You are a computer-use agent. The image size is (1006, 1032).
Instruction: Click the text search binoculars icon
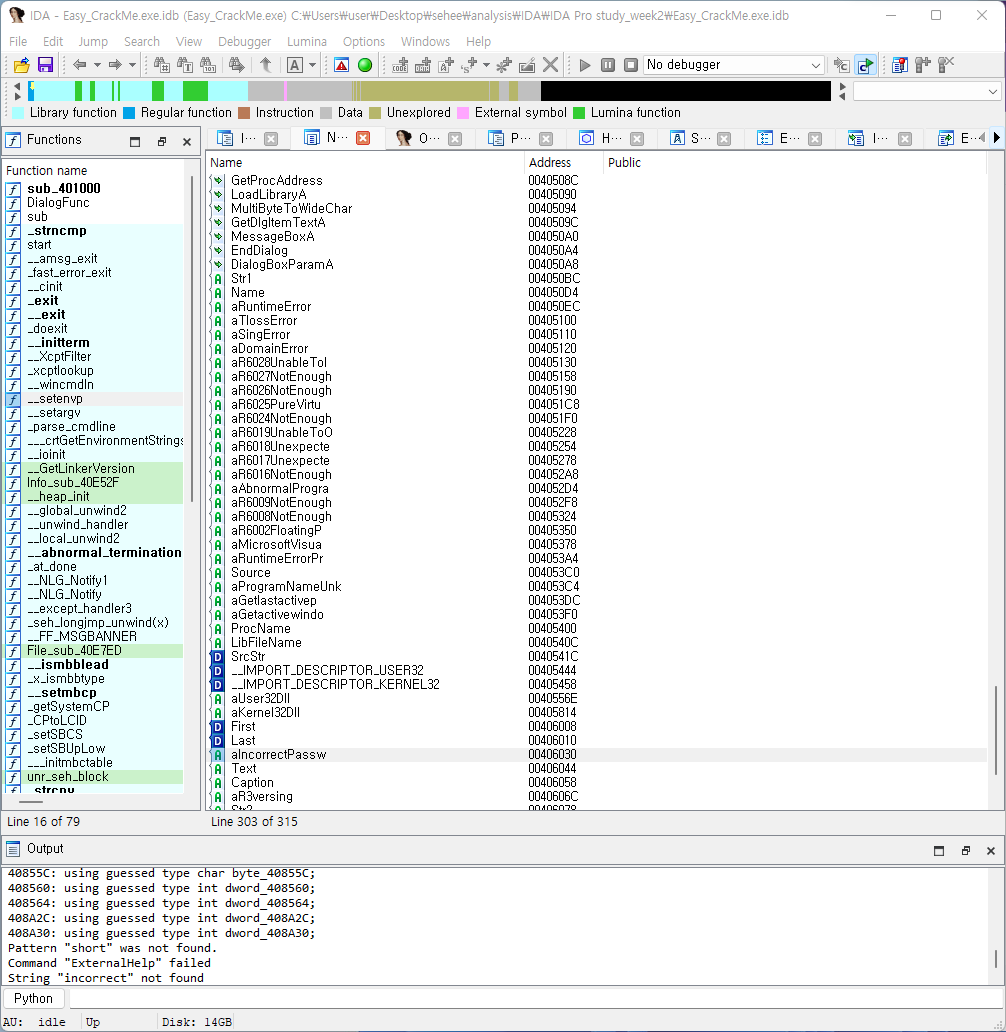click(185, 65)
